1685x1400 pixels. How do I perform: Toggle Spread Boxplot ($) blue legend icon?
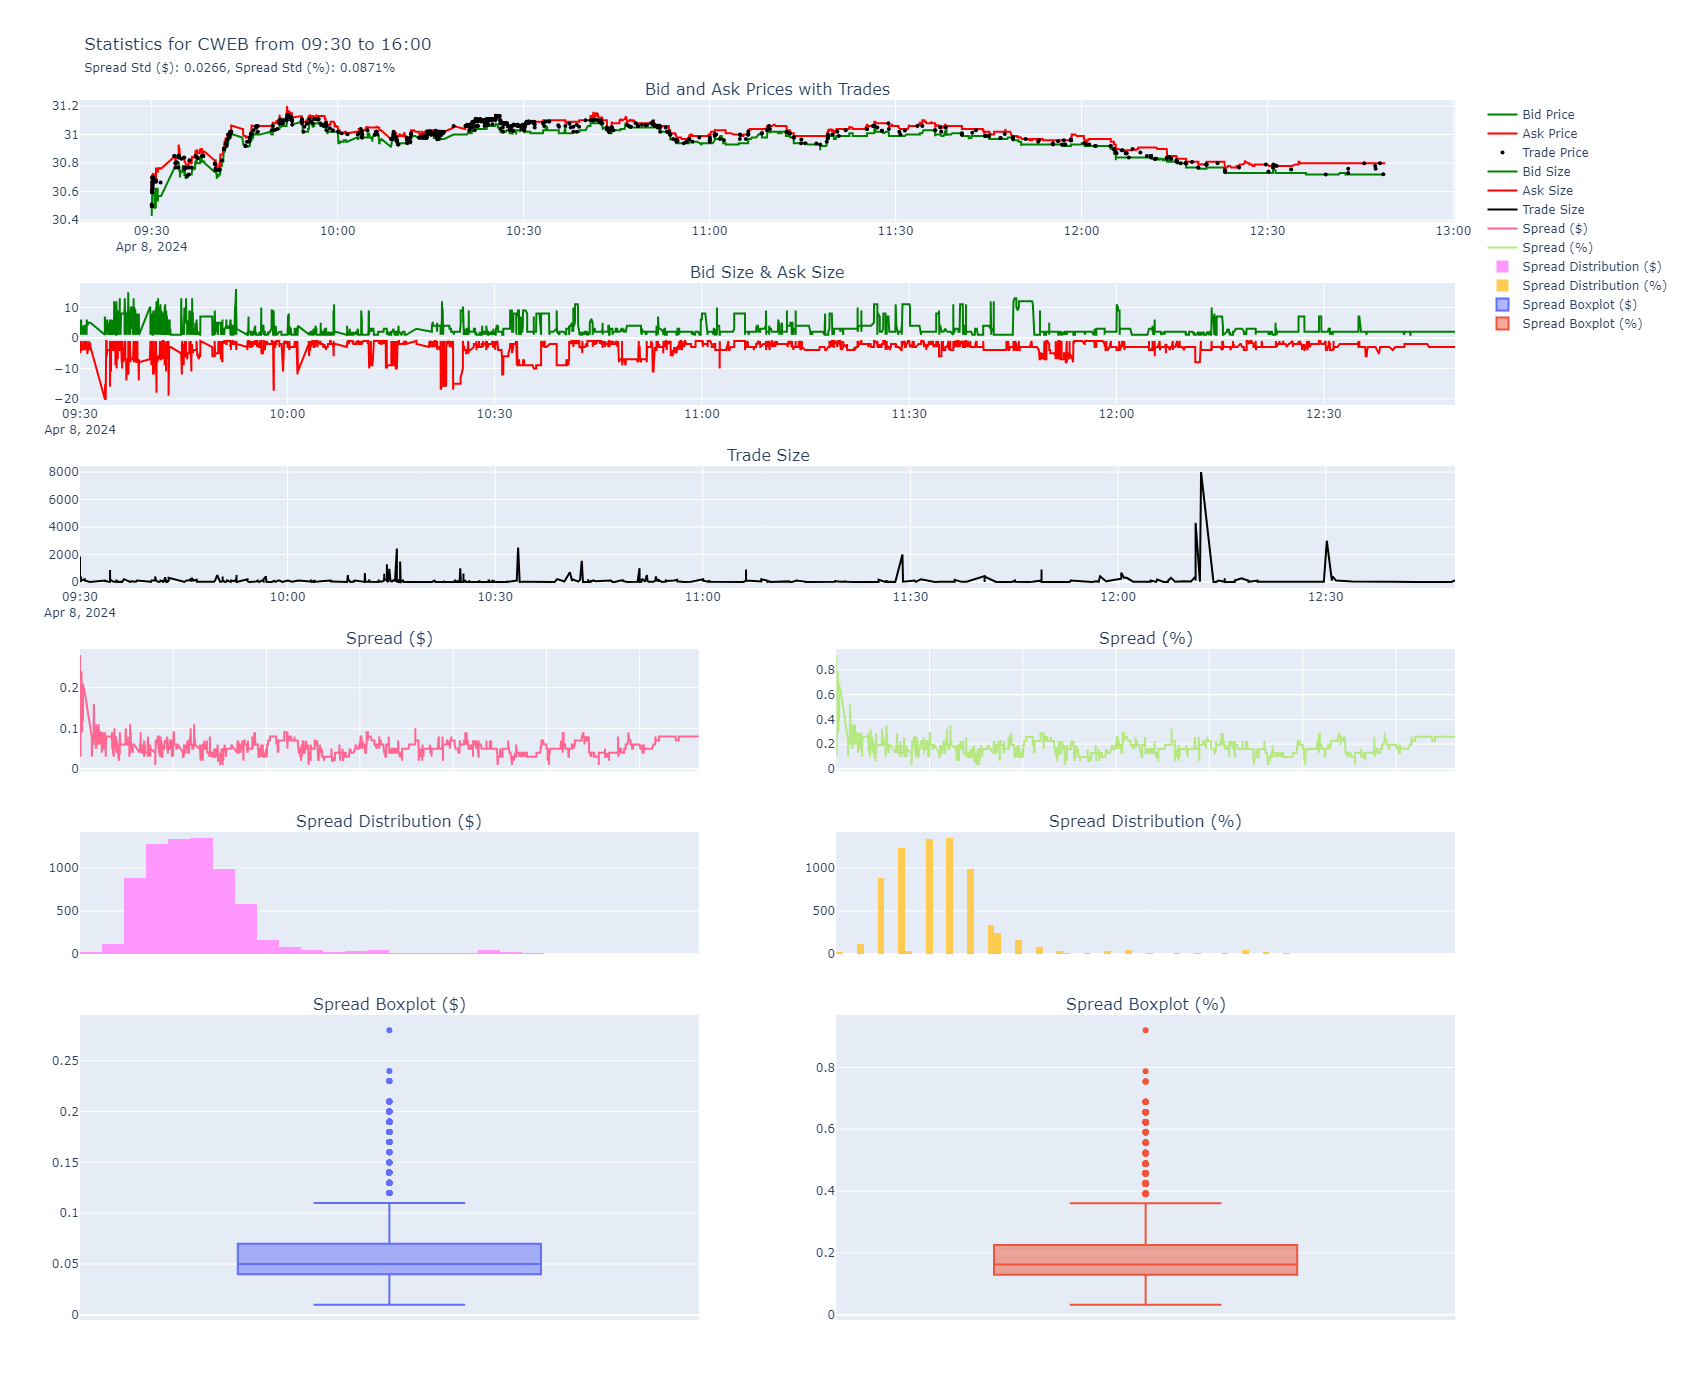1502,305
